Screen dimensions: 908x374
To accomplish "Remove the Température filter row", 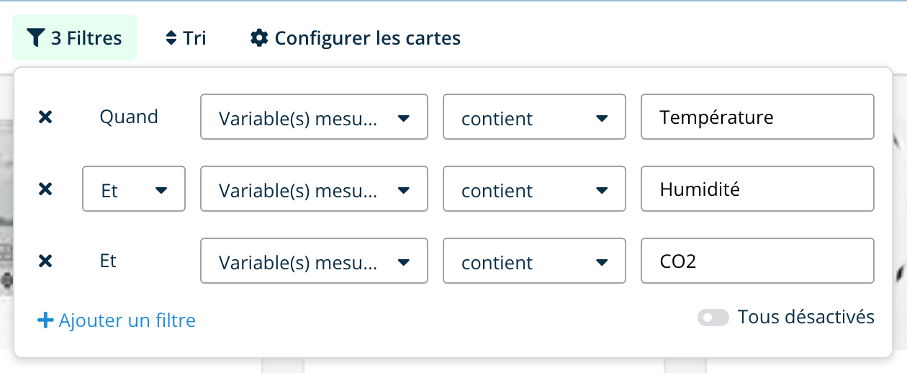I will tap(45, 117).
